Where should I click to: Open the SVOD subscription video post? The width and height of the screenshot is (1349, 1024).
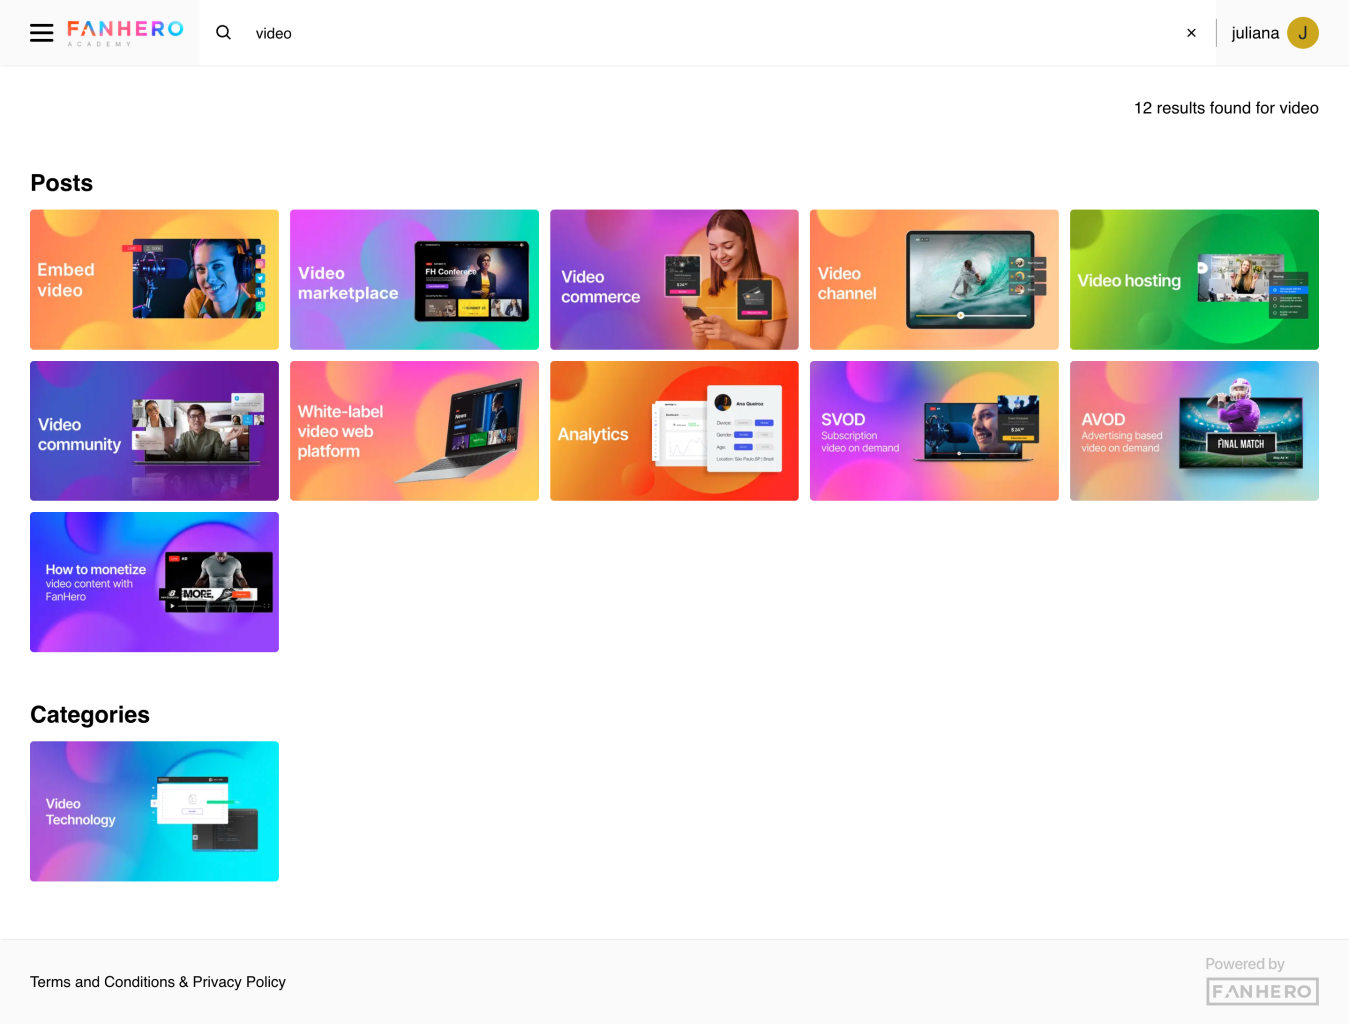[x=934, y=431]
